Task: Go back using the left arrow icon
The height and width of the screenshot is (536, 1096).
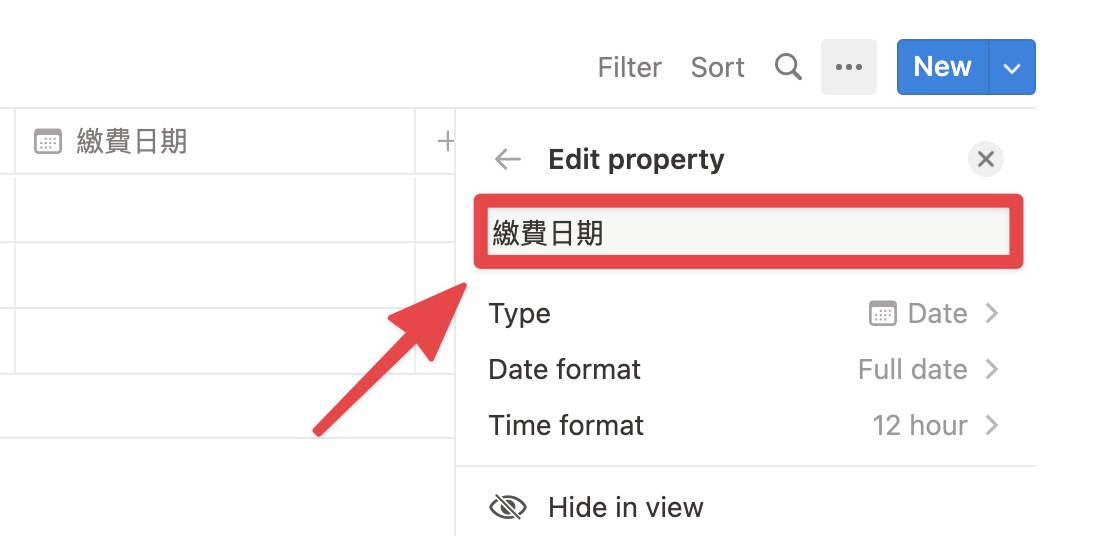Action: [507, 159]
